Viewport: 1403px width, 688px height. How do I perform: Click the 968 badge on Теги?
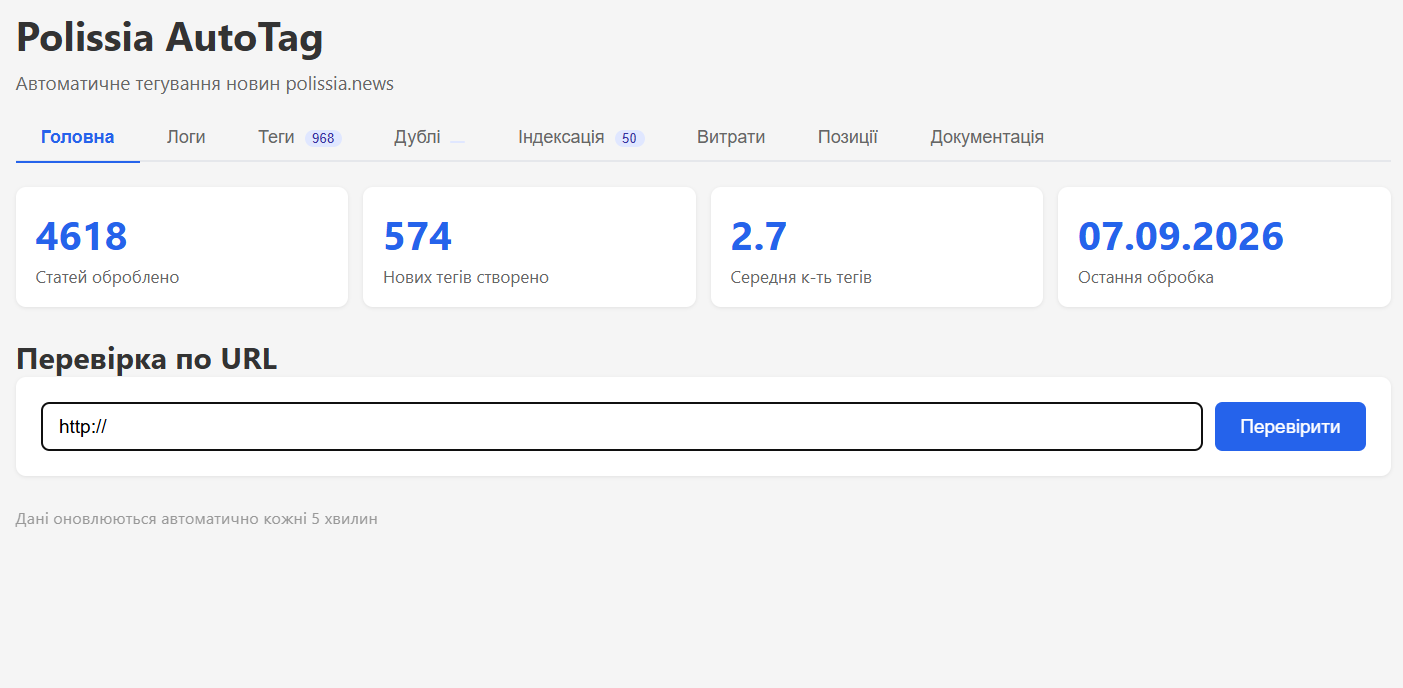323,139
